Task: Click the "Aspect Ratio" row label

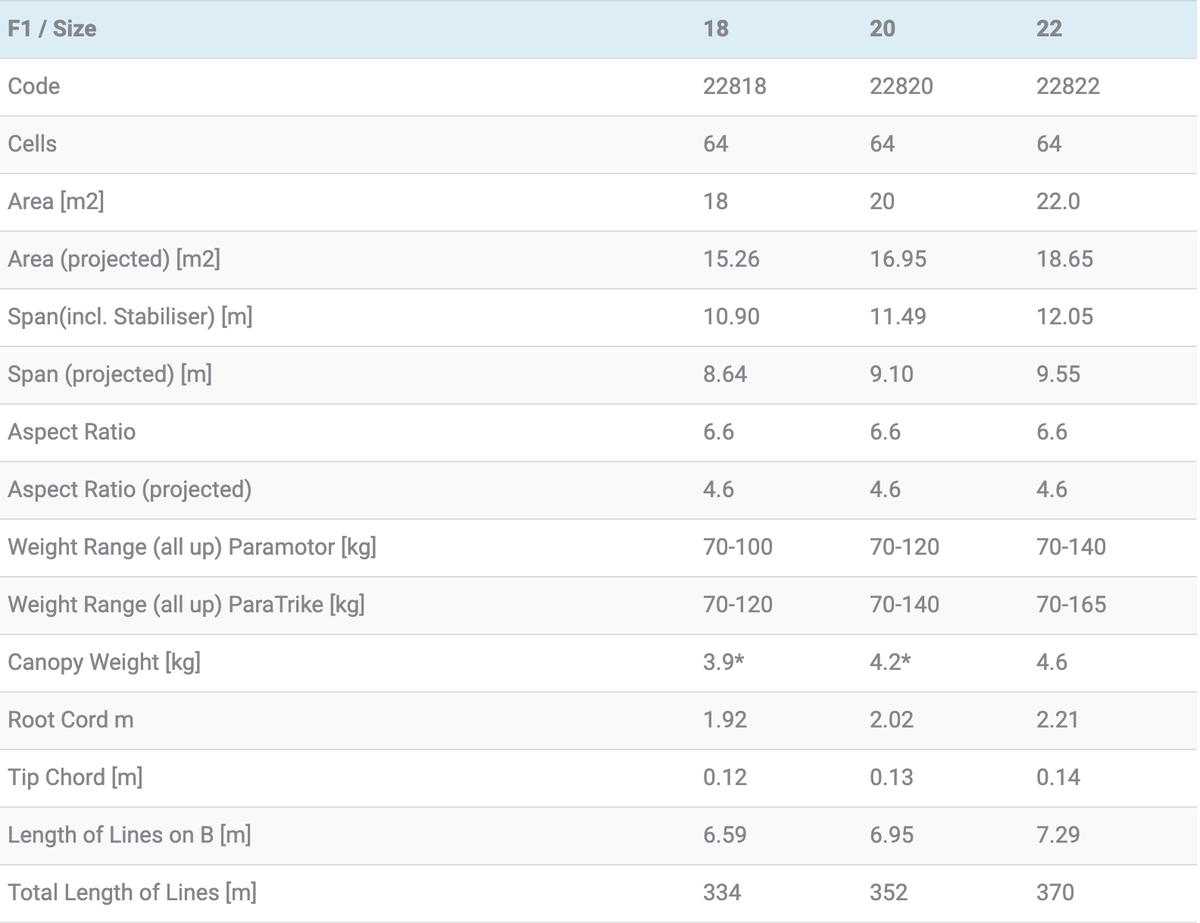Action: (x=71, y=433)
